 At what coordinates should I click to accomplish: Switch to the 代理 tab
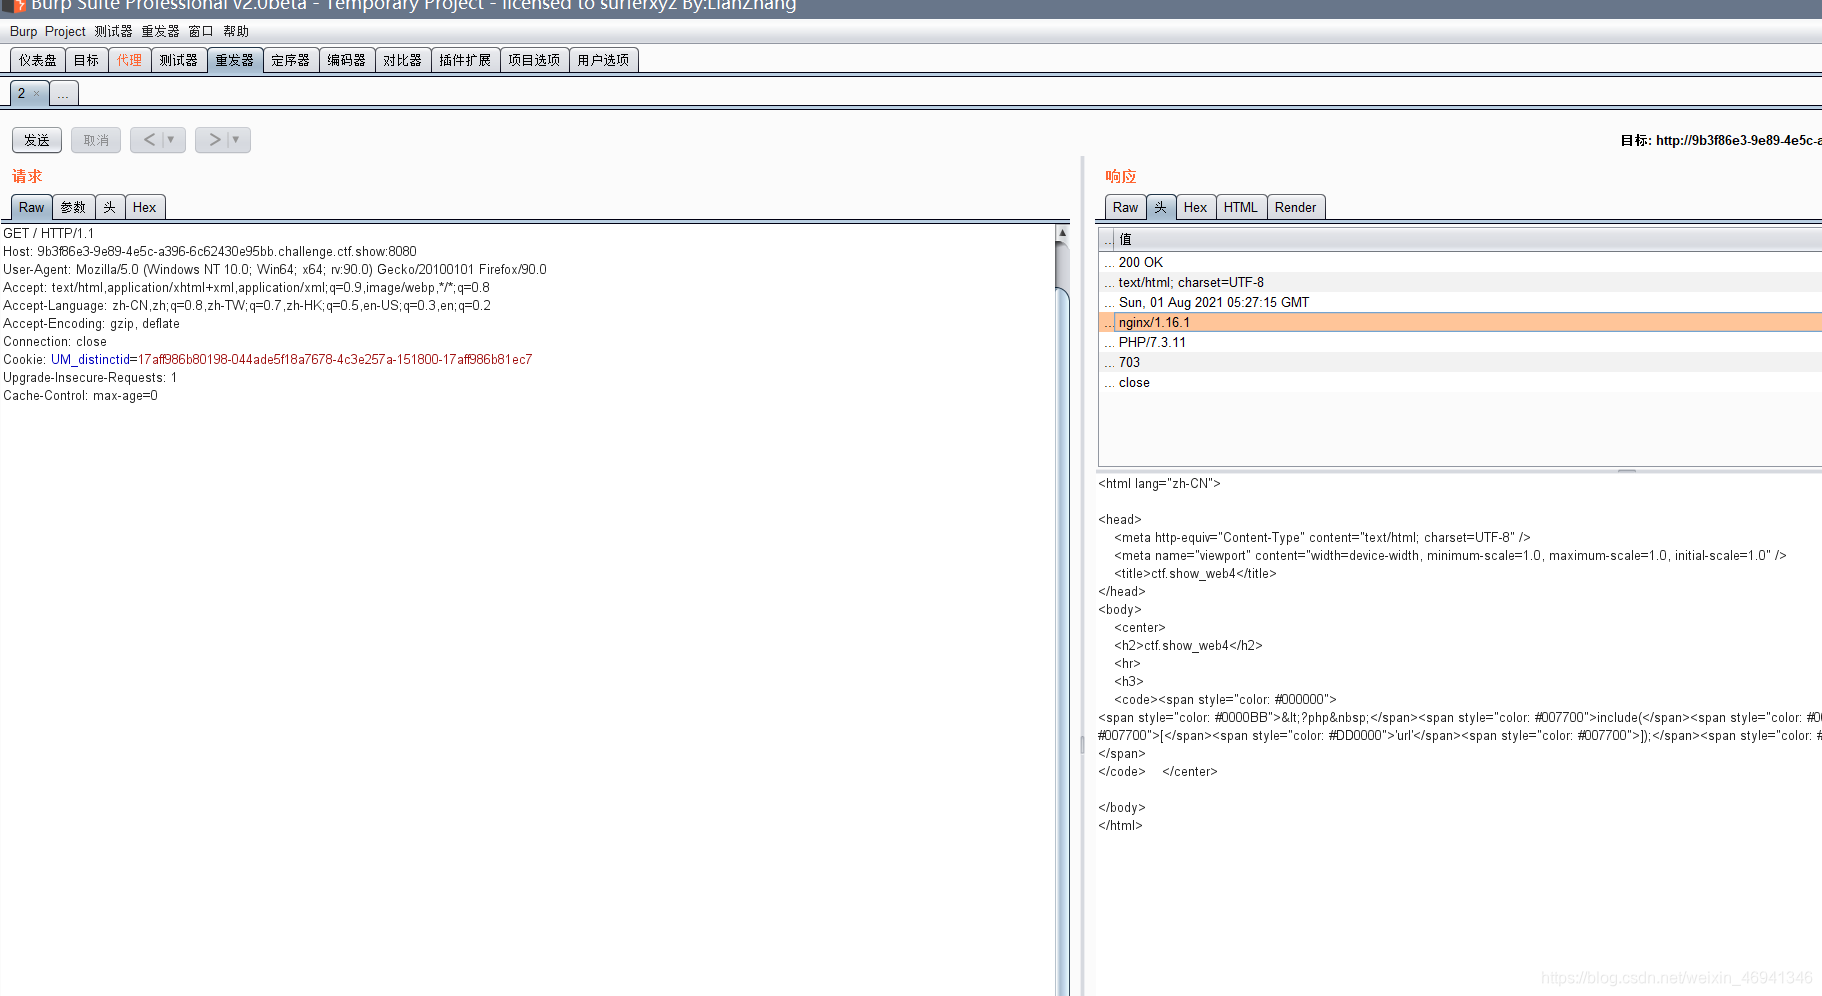(129, 60)
